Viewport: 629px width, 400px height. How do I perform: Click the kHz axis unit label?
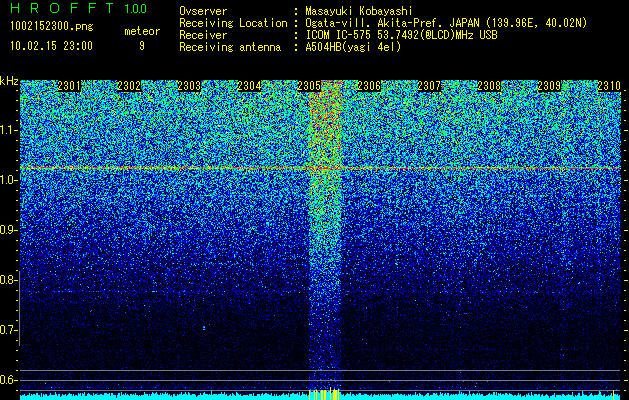(x=9, y=81)
